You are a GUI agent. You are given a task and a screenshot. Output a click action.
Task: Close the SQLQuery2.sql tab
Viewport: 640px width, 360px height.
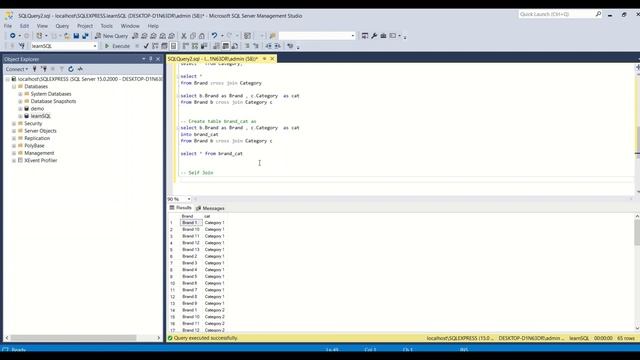(x=272, y=59)
